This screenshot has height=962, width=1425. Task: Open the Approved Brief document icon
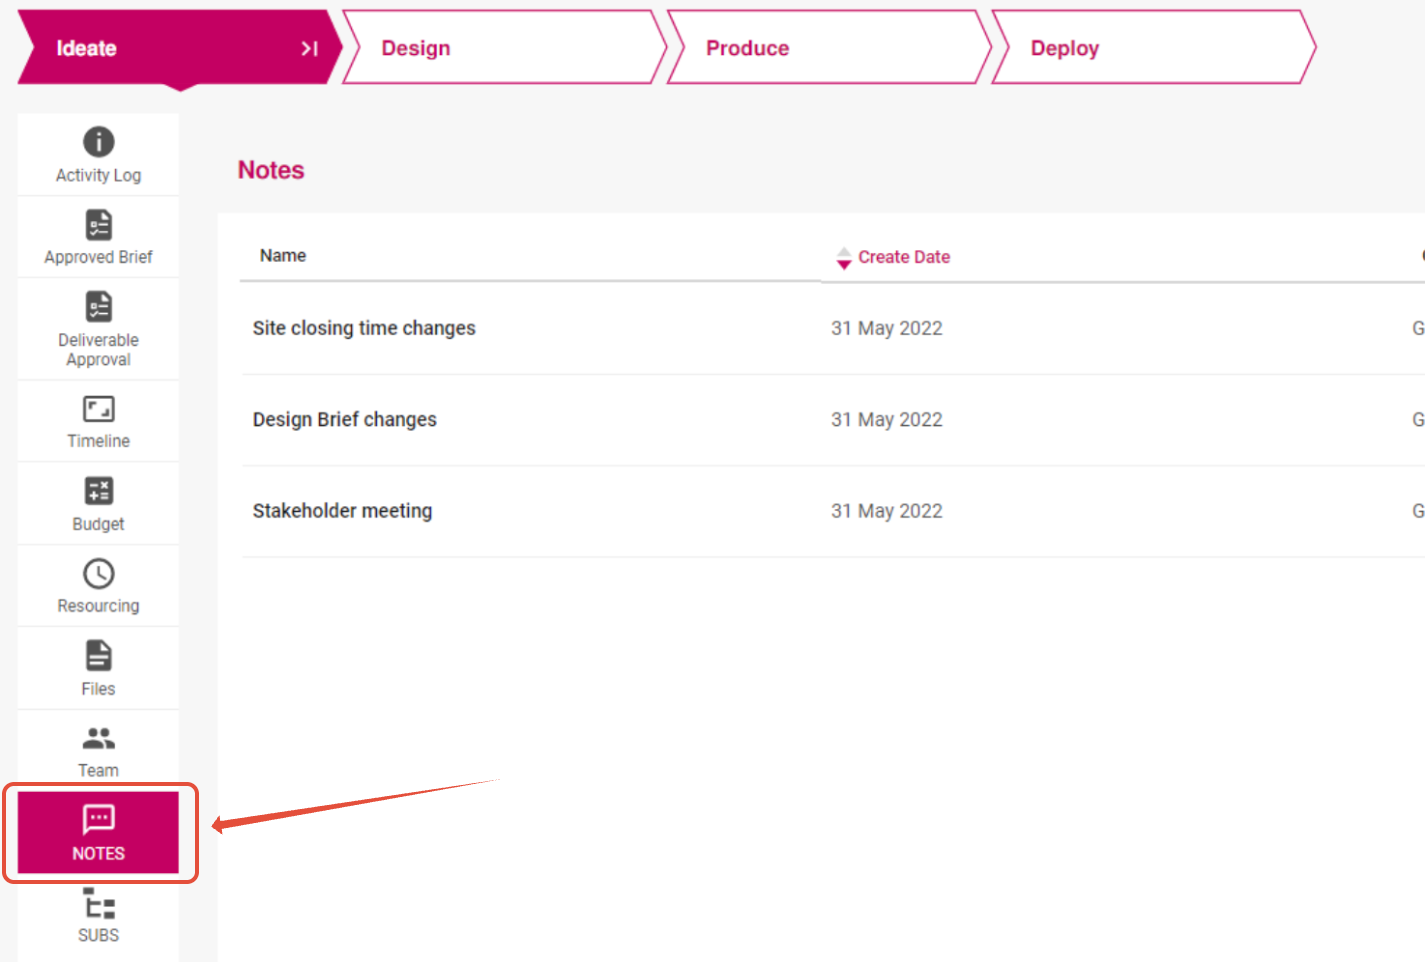(x=98, y=224)
